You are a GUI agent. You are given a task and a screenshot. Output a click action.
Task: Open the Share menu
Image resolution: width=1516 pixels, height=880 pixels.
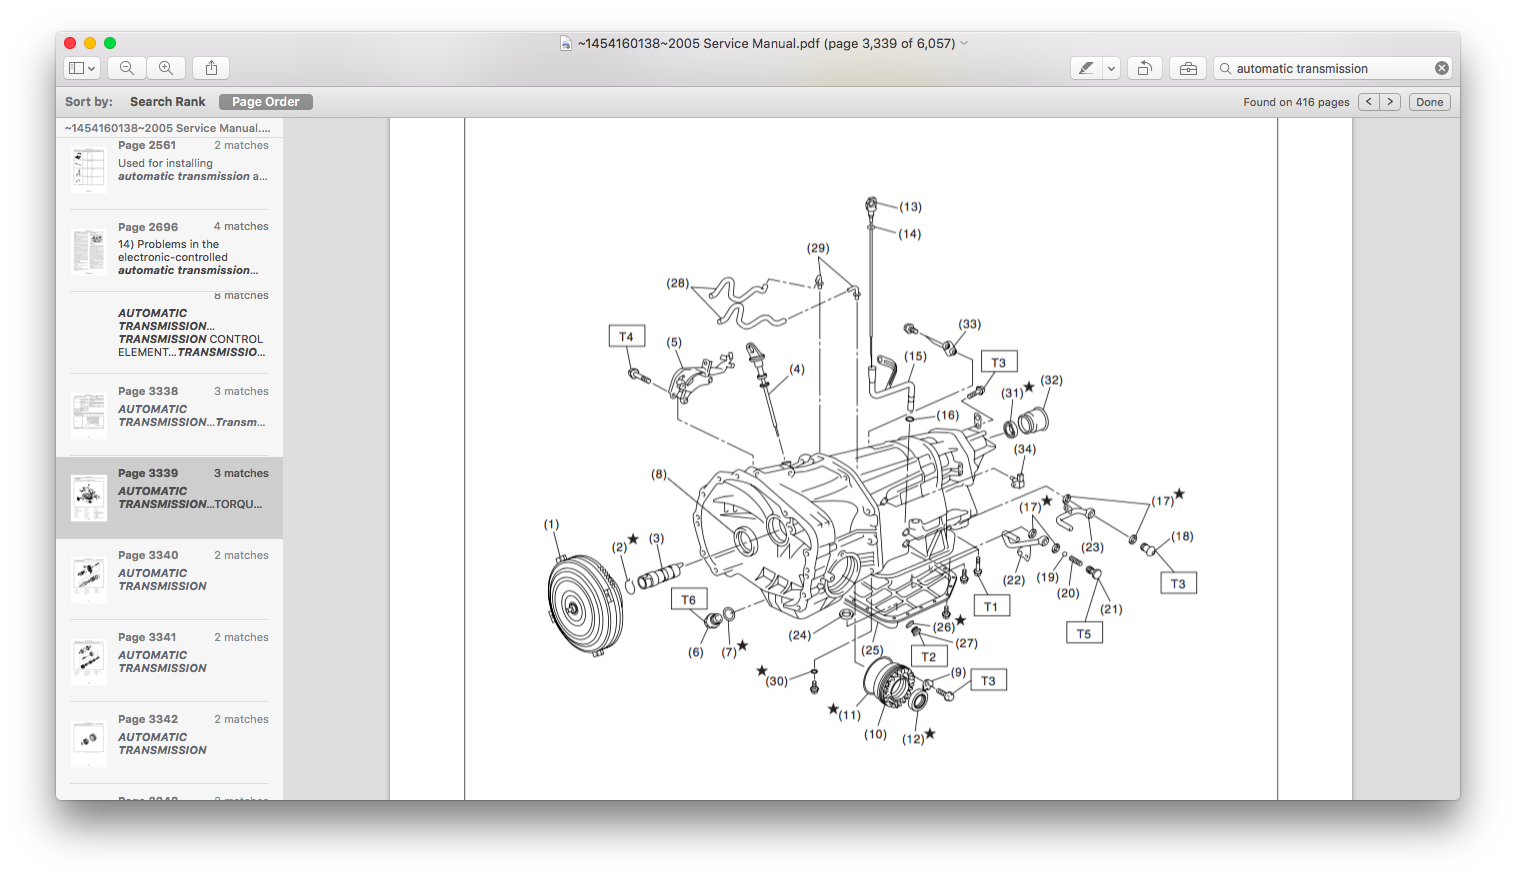tap(211, 68)
